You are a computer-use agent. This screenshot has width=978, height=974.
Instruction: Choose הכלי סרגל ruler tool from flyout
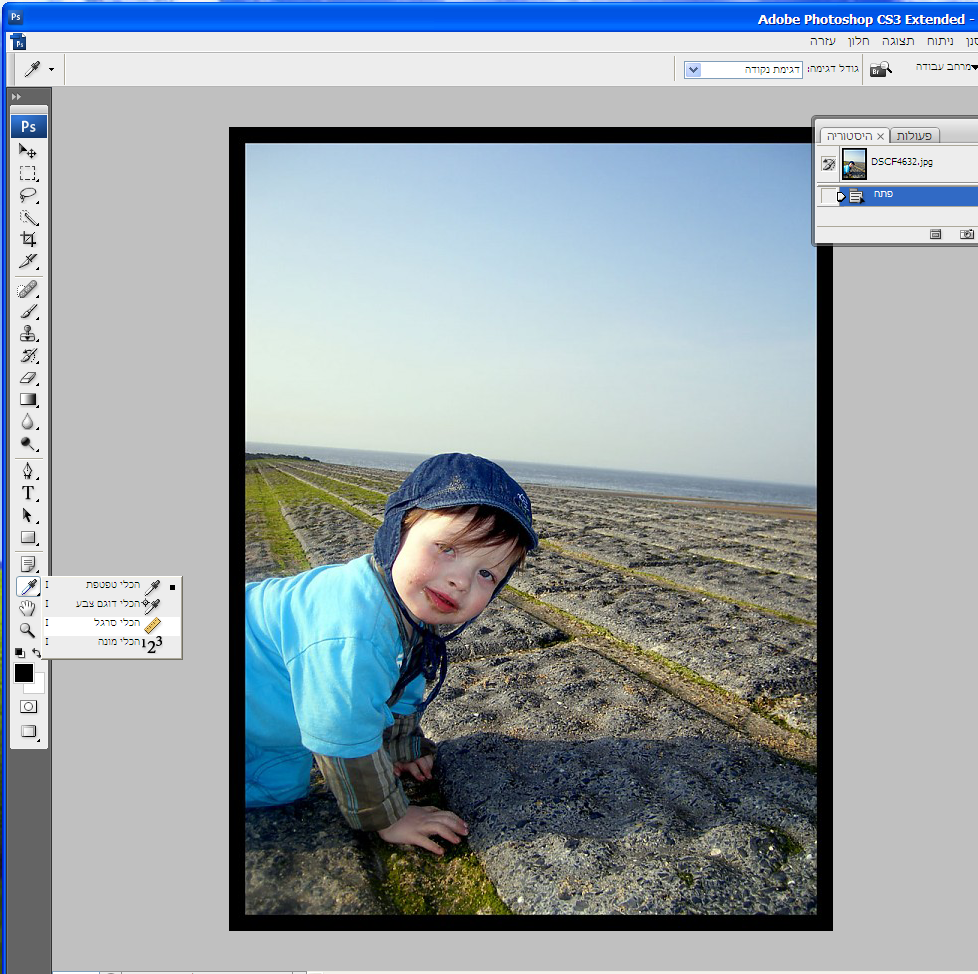click(112, 623)
